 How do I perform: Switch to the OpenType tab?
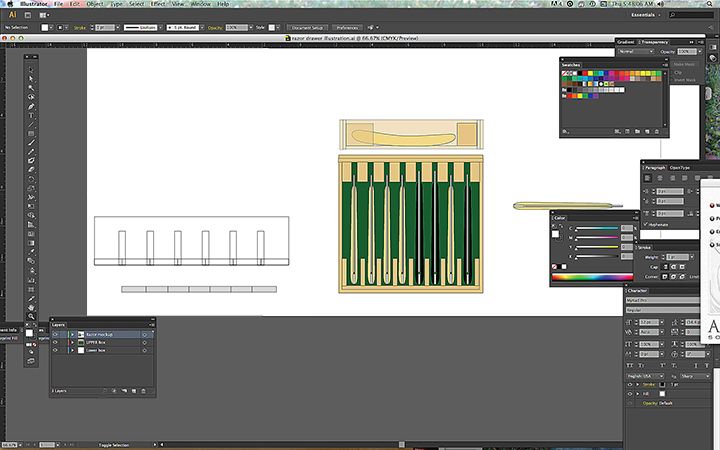(680, 167)
